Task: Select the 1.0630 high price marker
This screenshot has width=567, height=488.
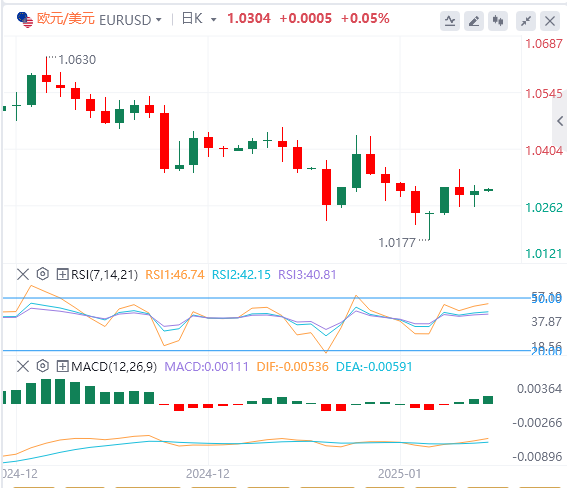Action: click(x=77, y=60)
